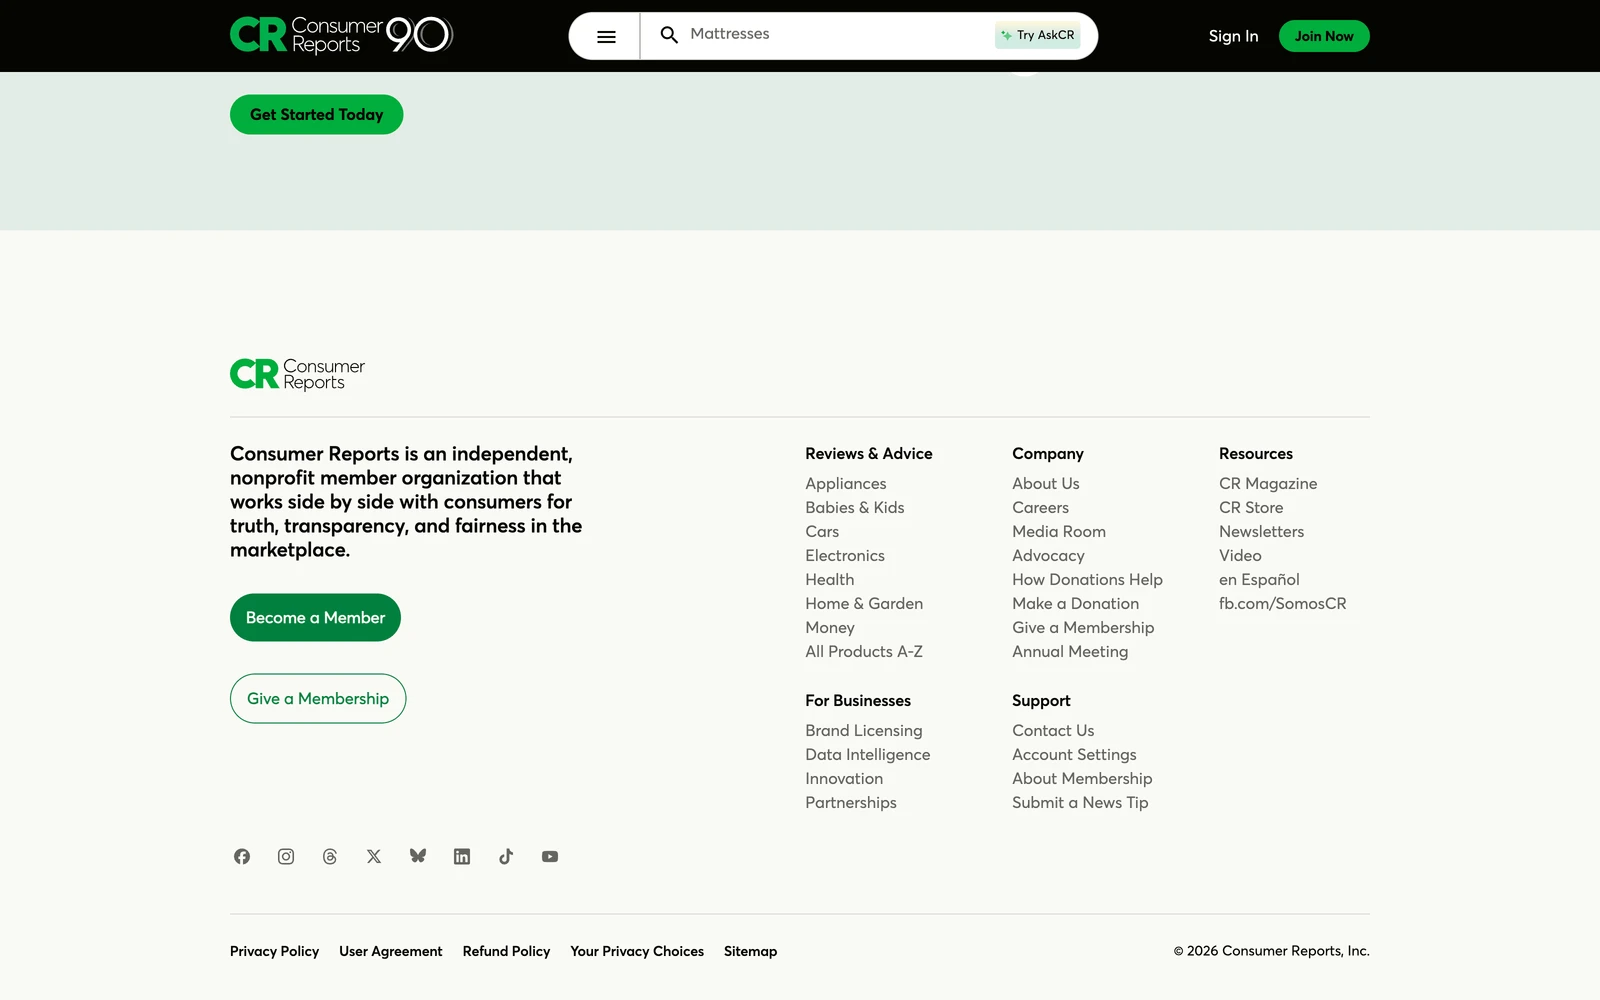
Task: Open Give a Membership link under Company
Action: point(1083,628)
